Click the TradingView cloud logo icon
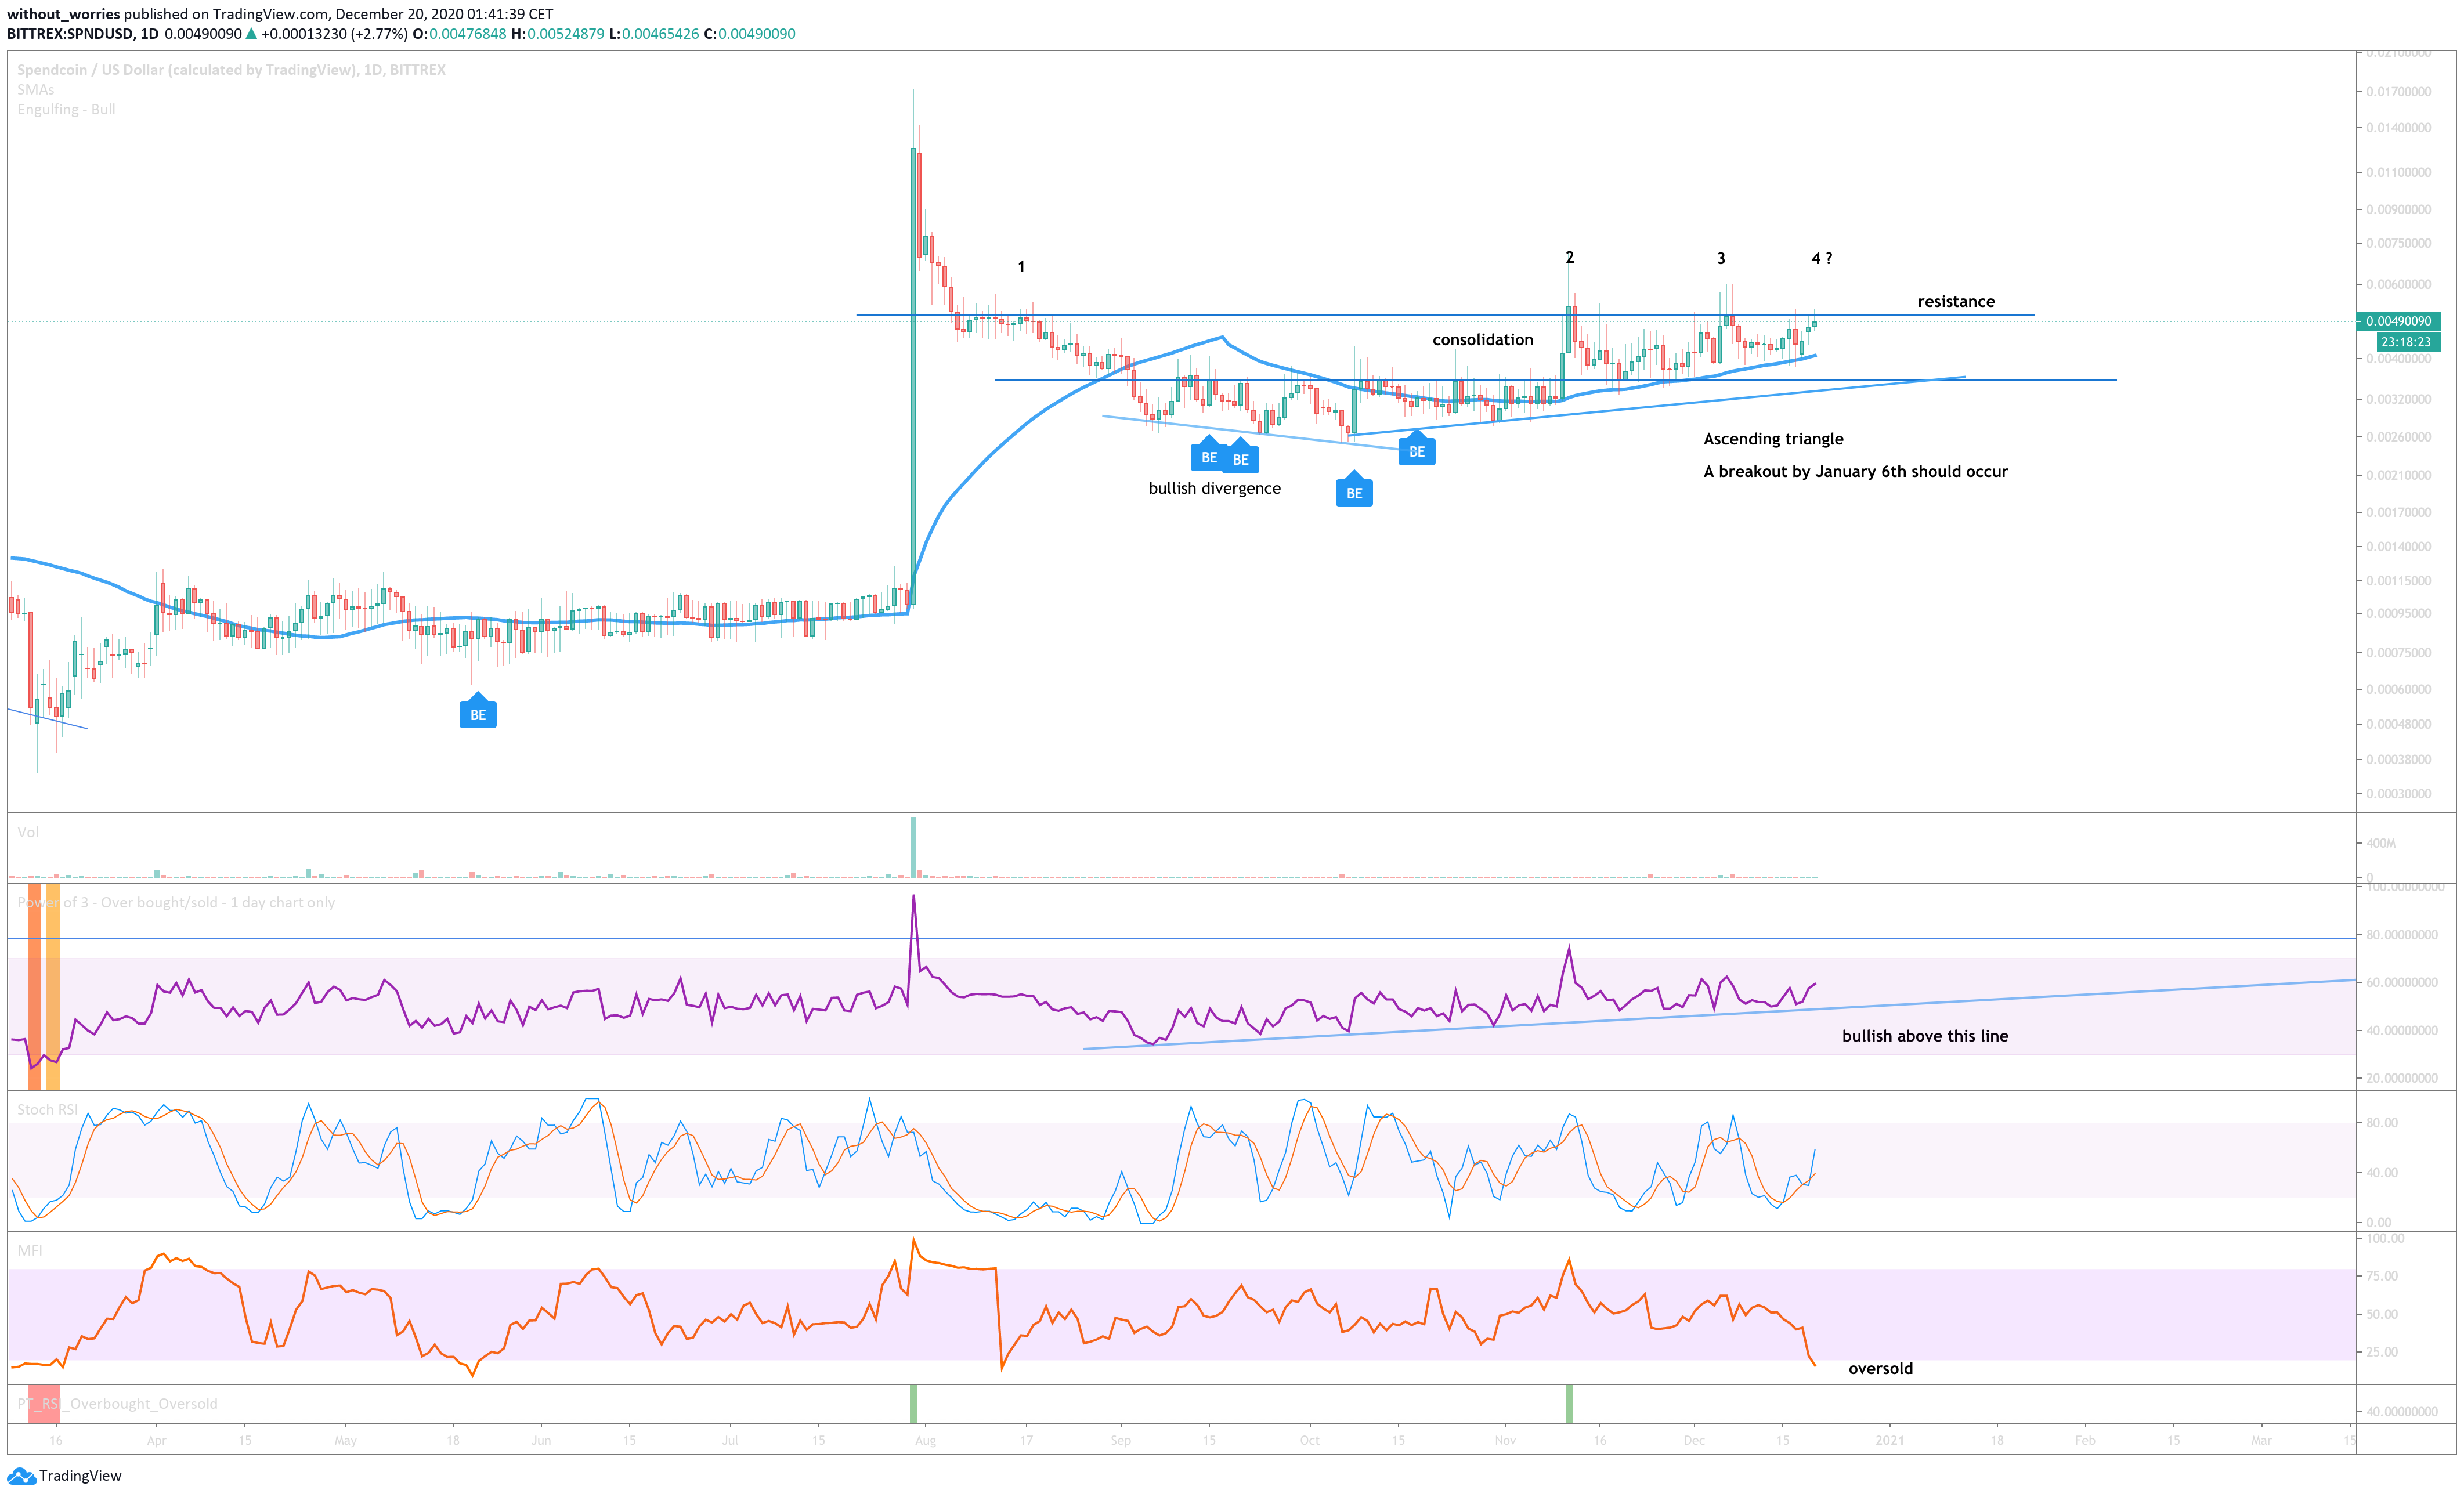2464x1497 pixels. coord(21,1476)
